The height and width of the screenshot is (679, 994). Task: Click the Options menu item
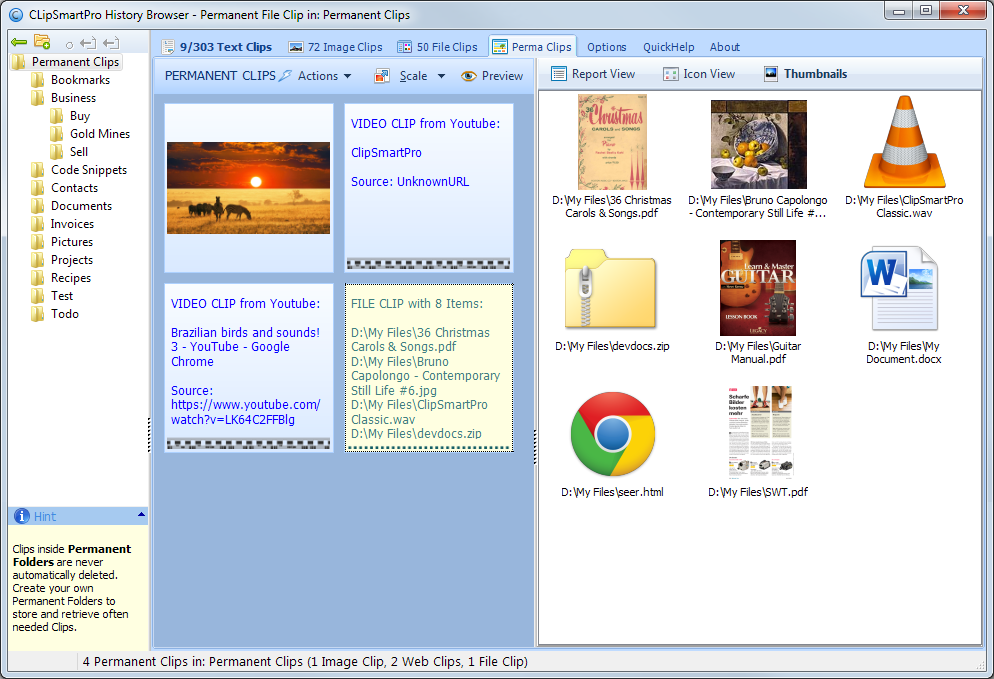[606, 47]
